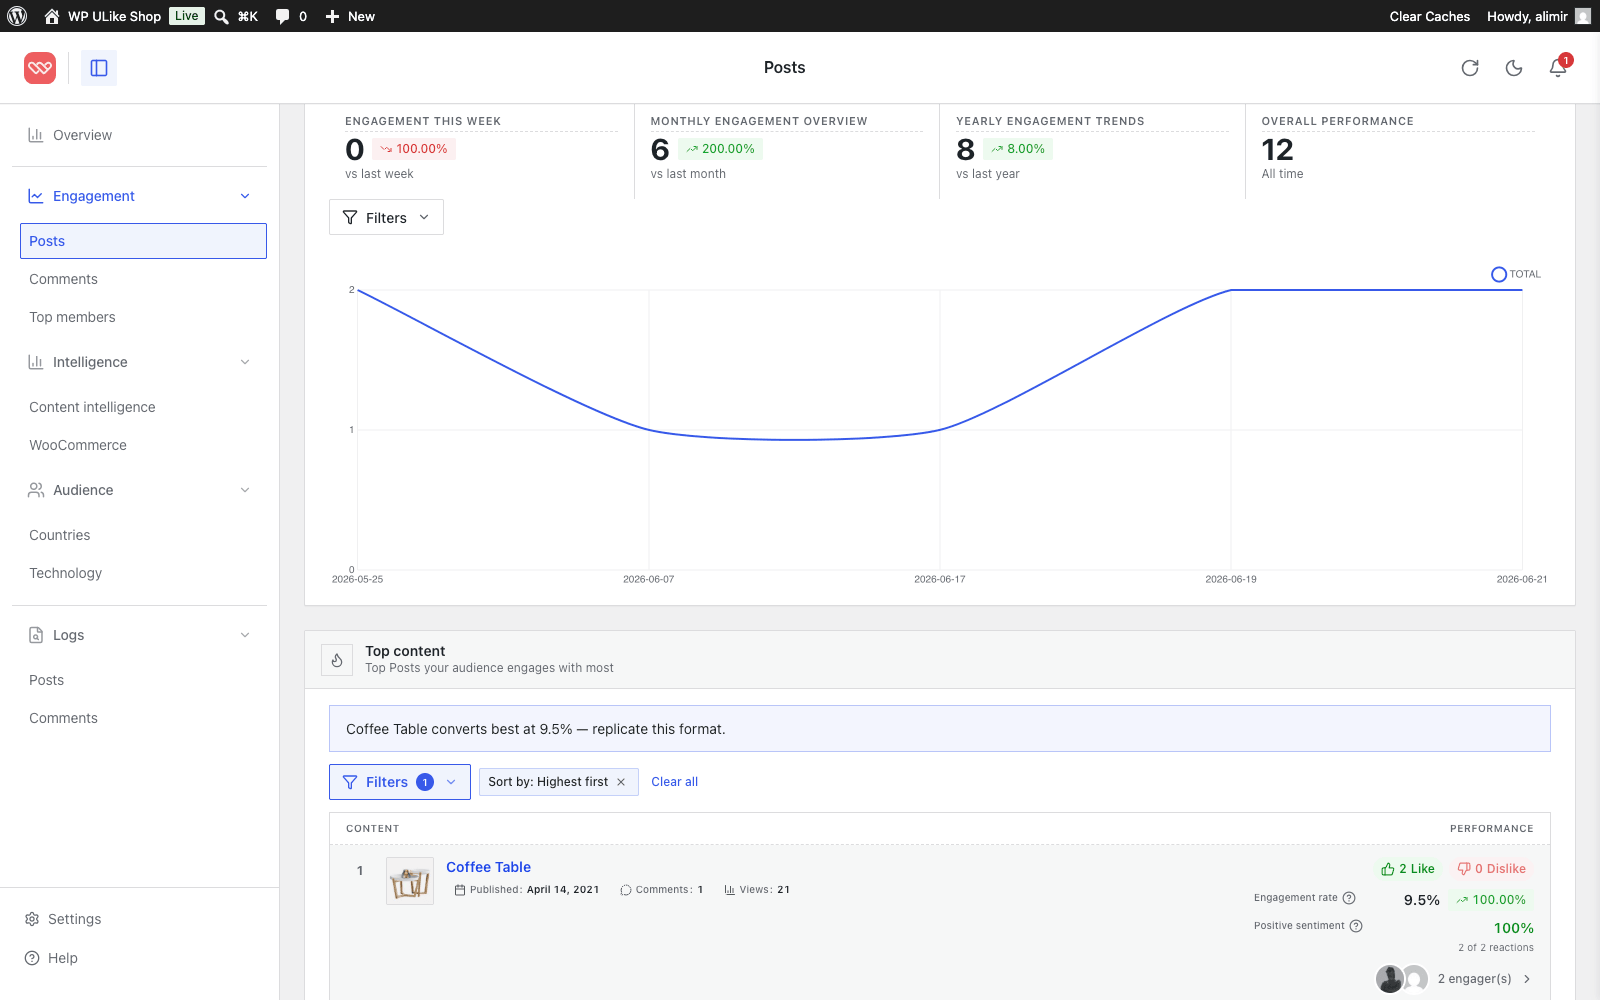Remove the Sort by Highest first chip
This screenshot has width=1600, height=1000.
(x=621, y=782)
